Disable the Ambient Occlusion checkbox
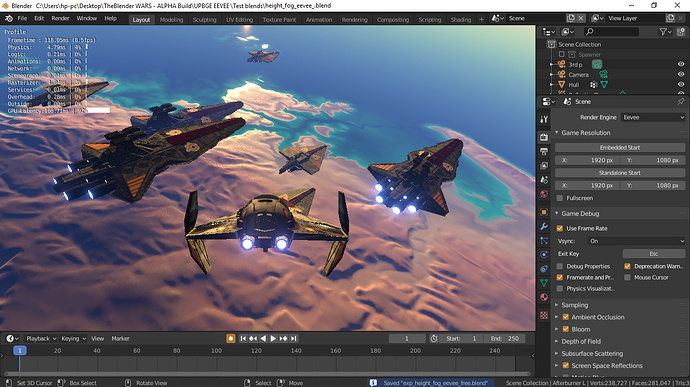The width and height of the screenshot is (690, 387). 566,317
